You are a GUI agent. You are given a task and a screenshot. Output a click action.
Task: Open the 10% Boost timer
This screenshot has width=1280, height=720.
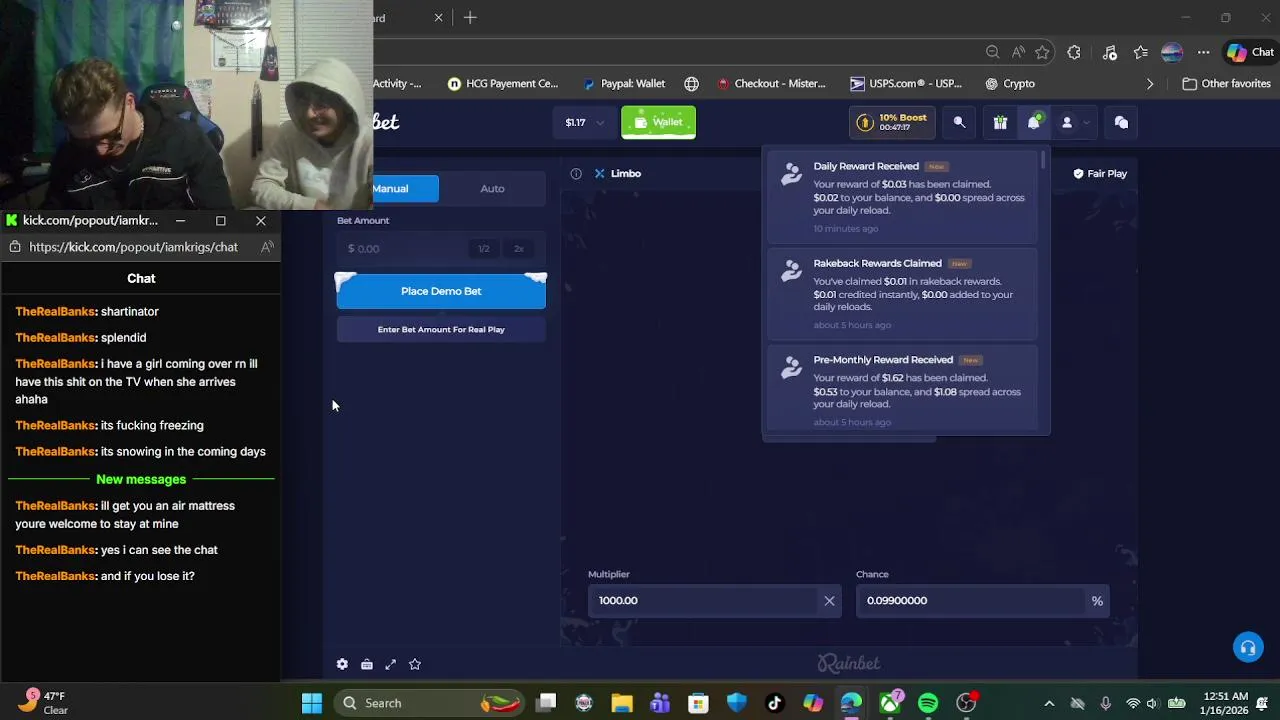pos(893,122)
